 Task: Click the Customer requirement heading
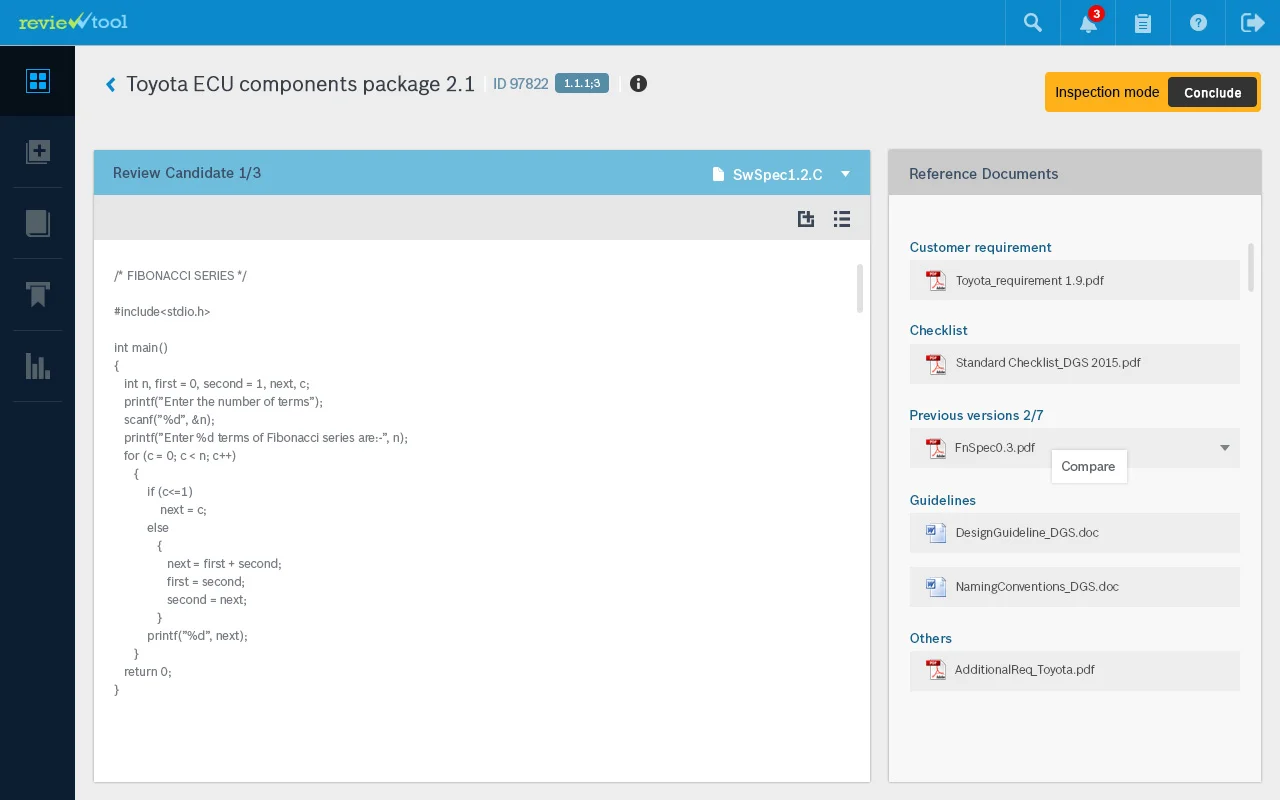(980, 247)
